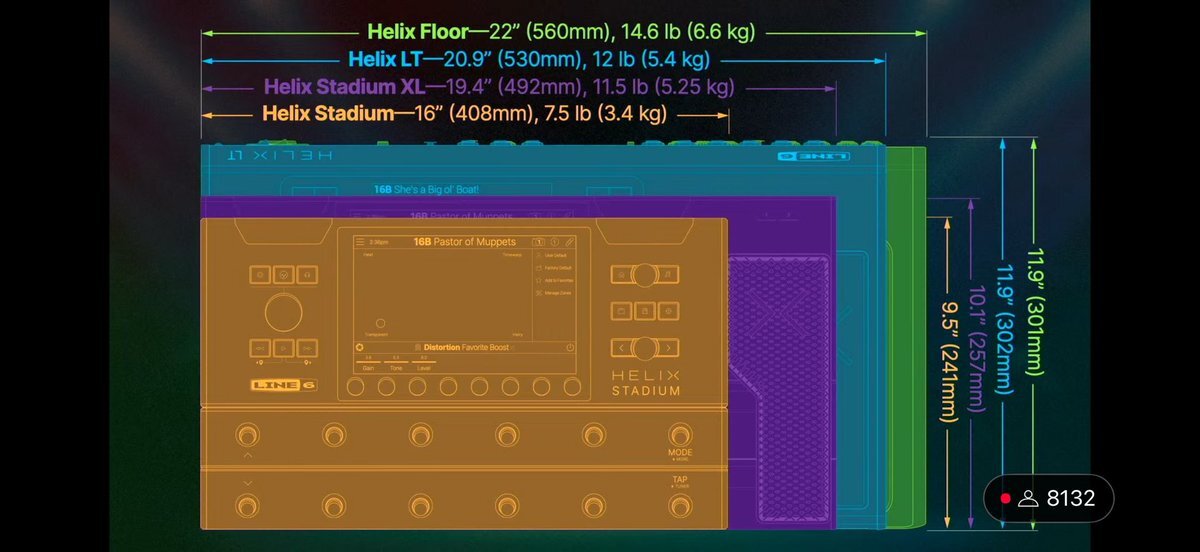Screen dimensions: 1200x552
Task: Click the Line 6 logo badge
Action: tap(284, 386)
